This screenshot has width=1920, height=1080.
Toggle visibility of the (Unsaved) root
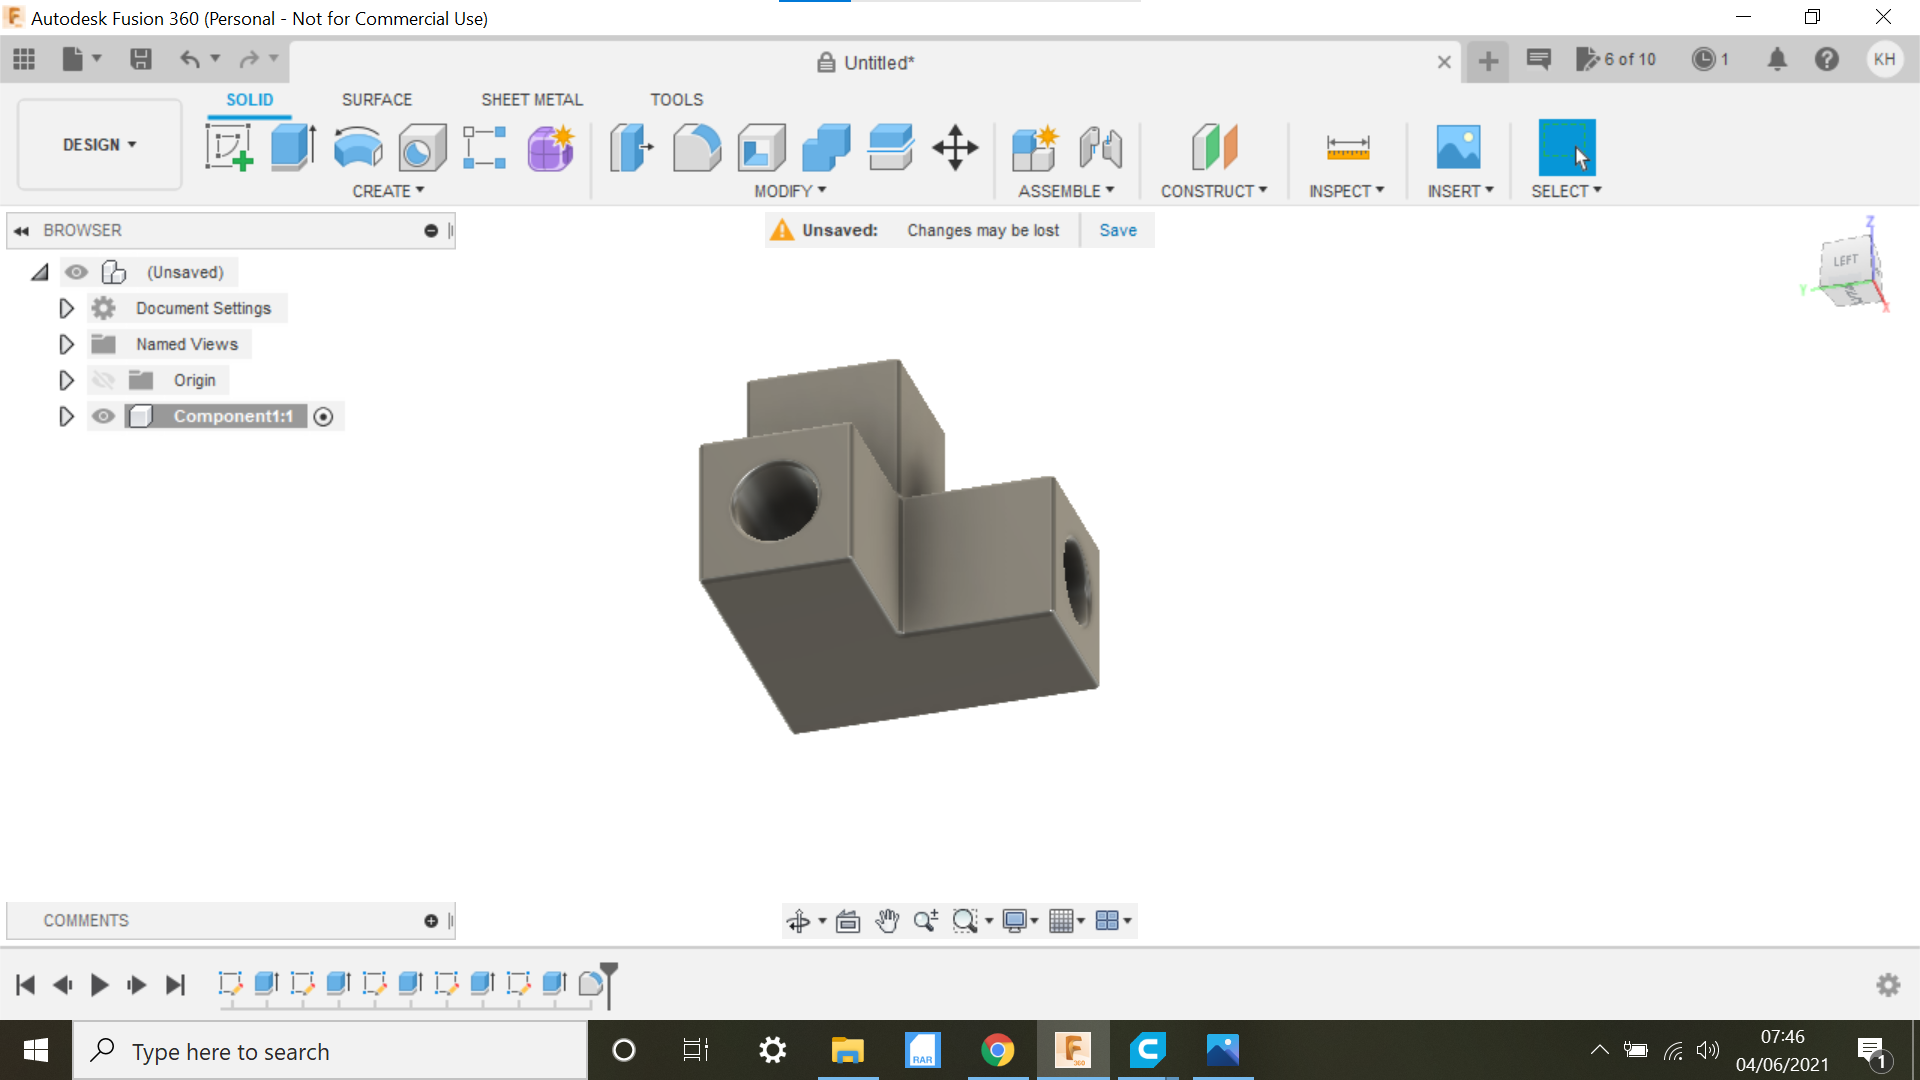(x=76, y=272)
